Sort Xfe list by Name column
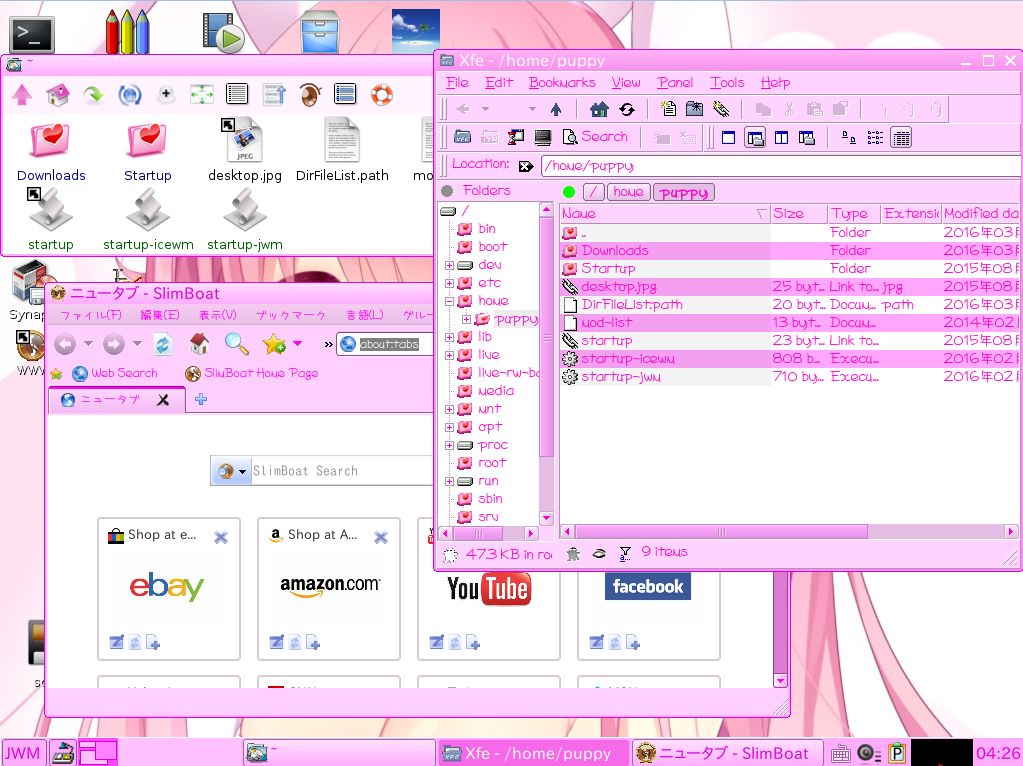 [665, 213]
